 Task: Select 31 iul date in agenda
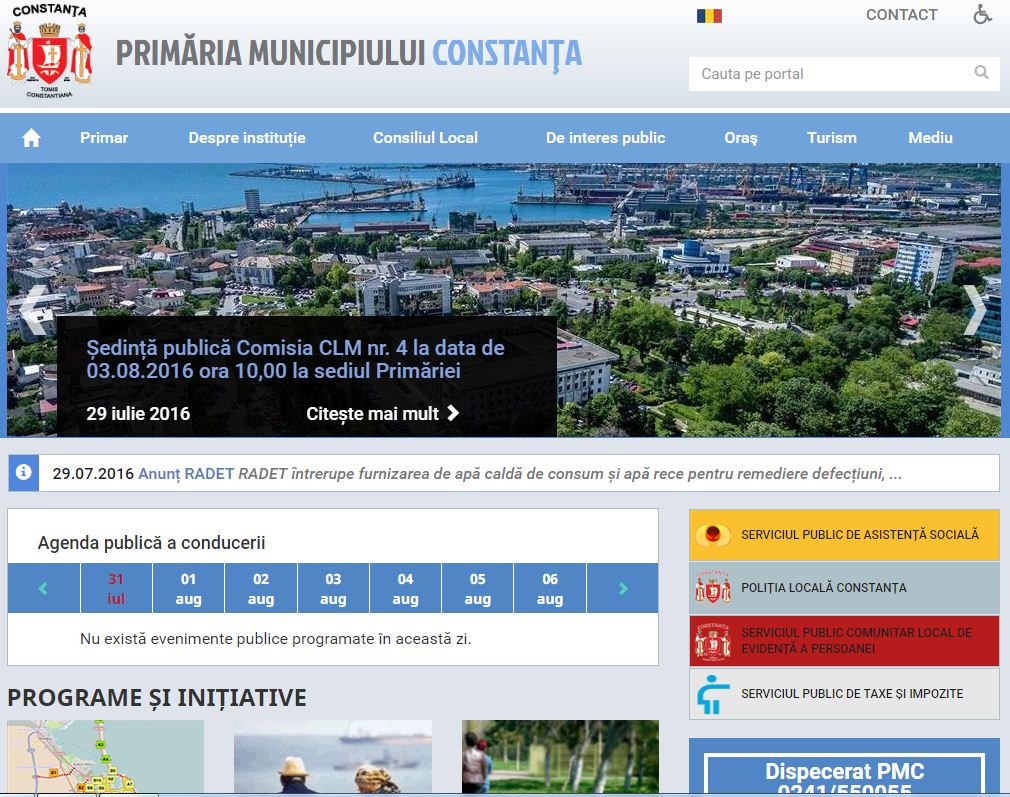point(116,588)
